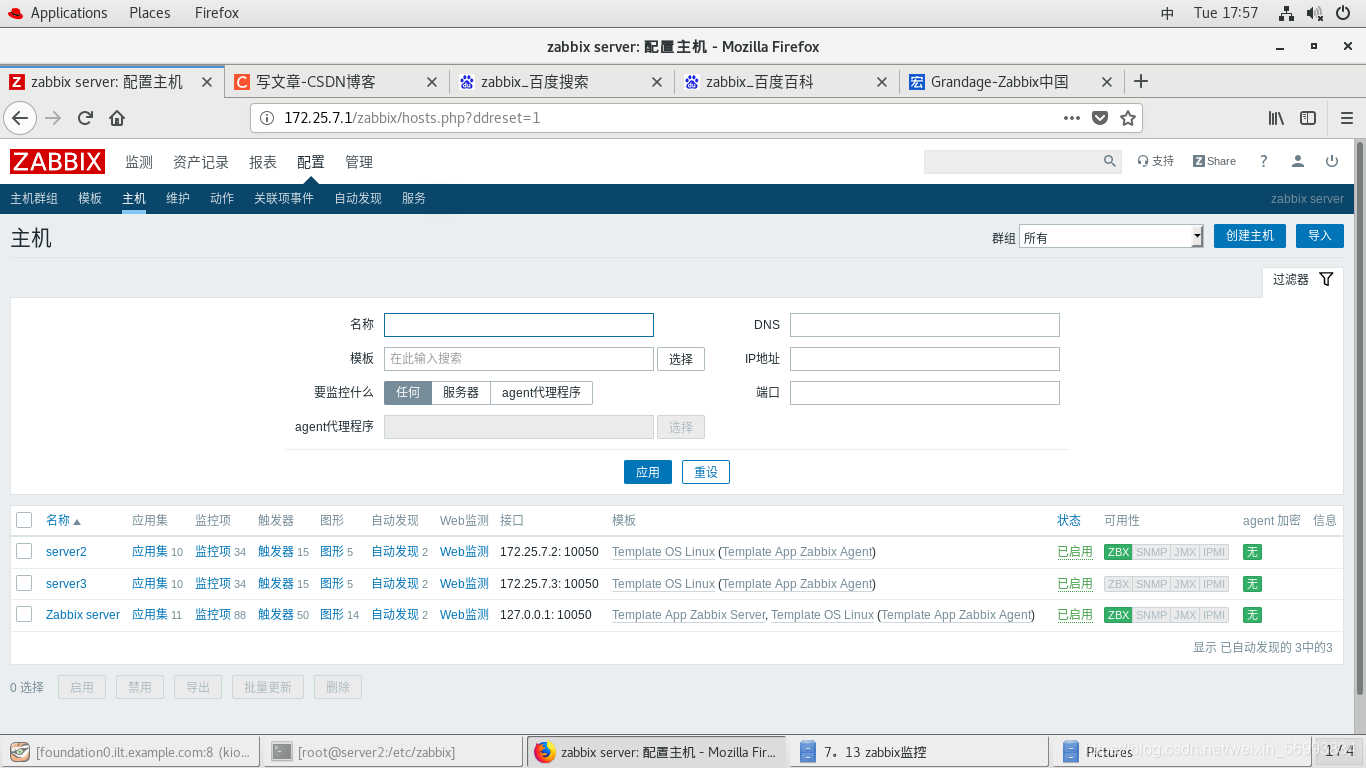Open Pocket save icon in address bar
This screenshot has width=1366, height=768.
(1100, 118)
